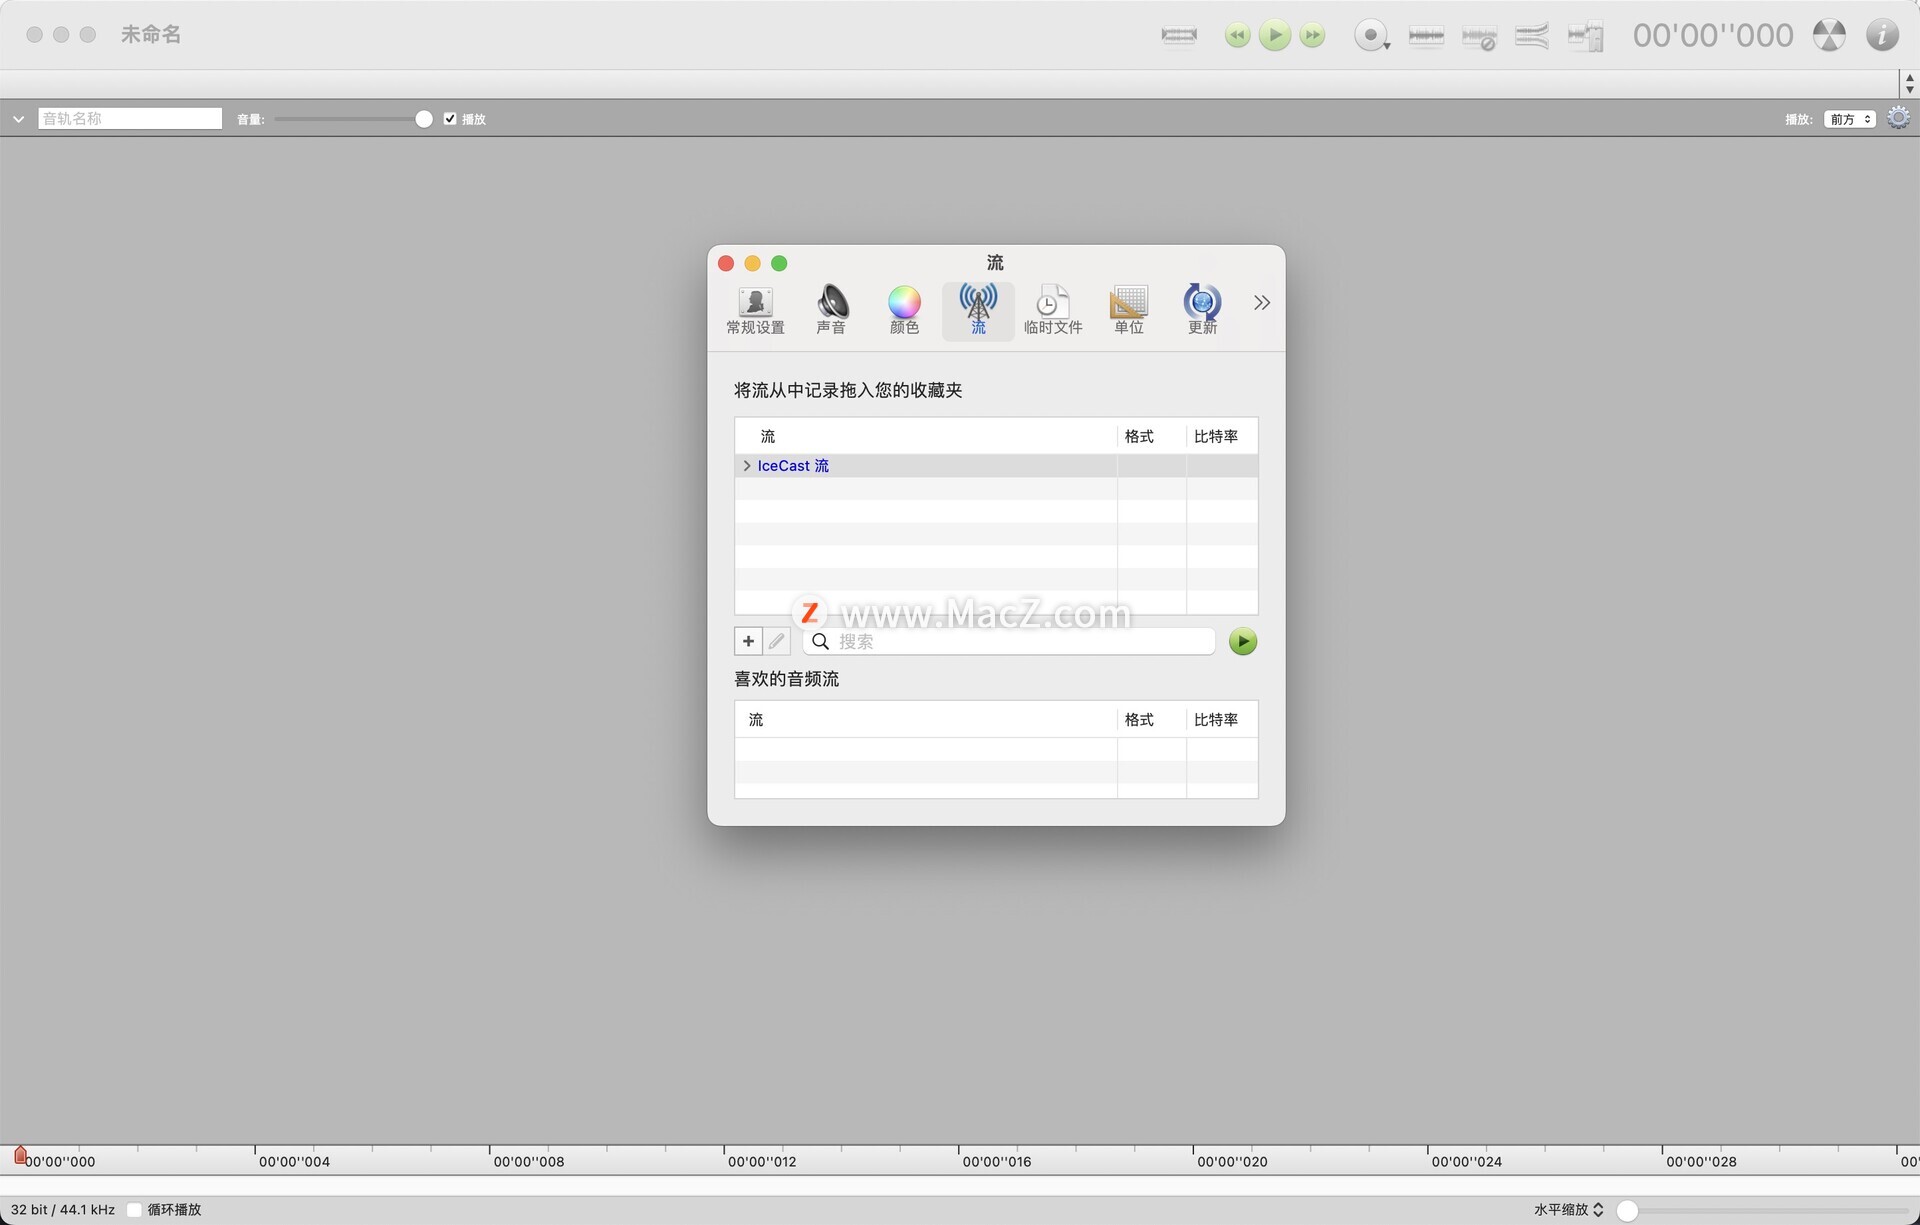Screen dimensions: 1920x1225
Task: Click the 格式 column header in upper stream table
Action: coord(1151,436)
